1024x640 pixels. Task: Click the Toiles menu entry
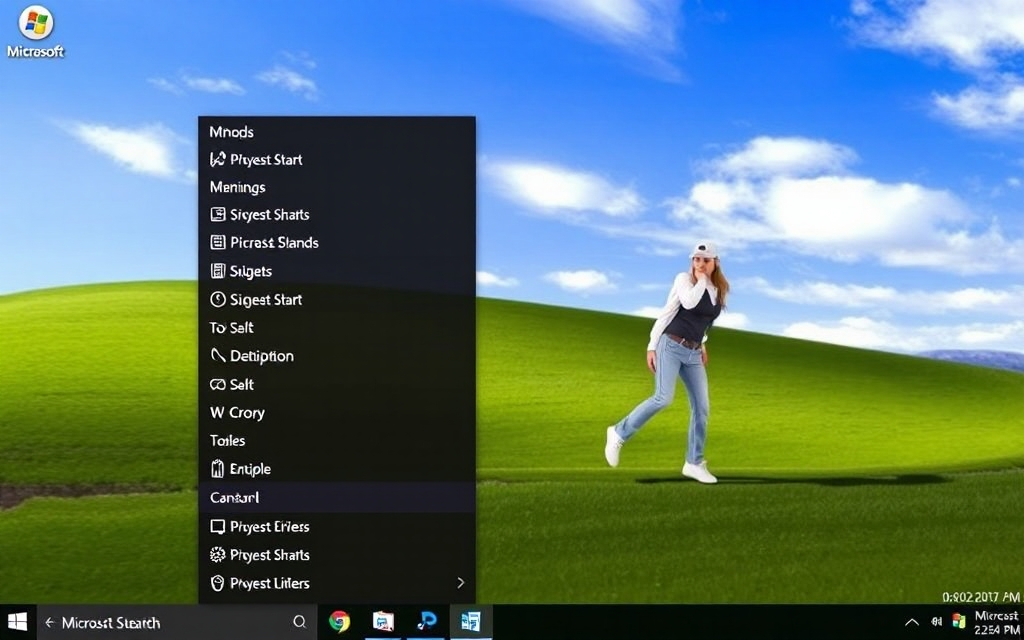pyautogui.click(x=337, y=441)
